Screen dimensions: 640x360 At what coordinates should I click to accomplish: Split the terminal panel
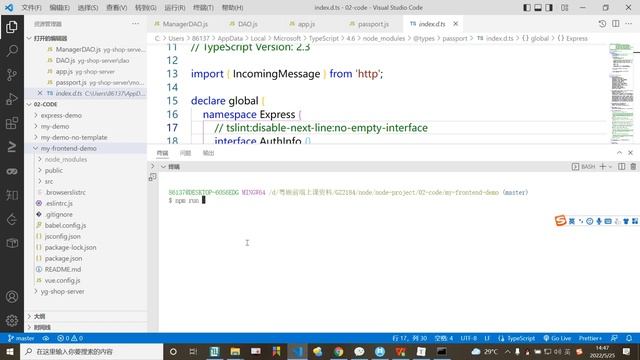[x=622, y=167]
